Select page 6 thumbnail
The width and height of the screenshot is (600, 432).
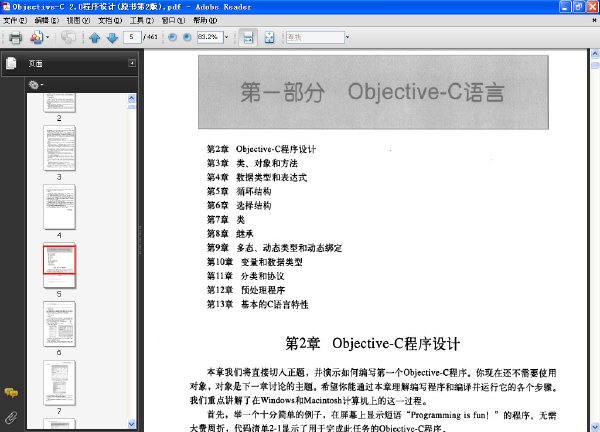(59, 324)
